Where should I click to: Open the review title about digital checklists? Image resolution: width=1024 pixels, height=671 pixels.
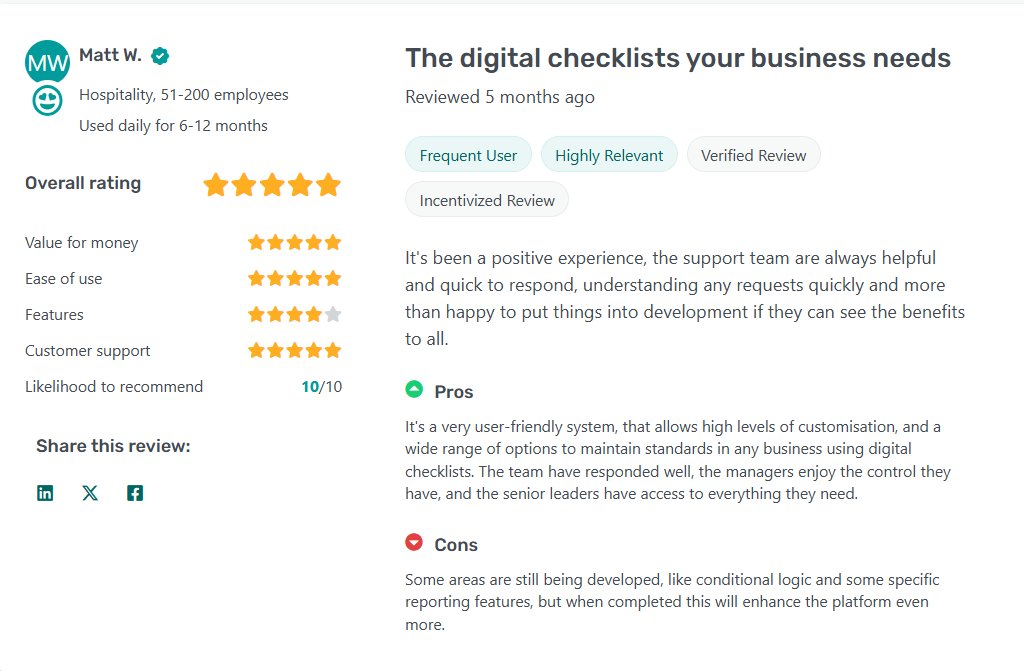(677, 58)
